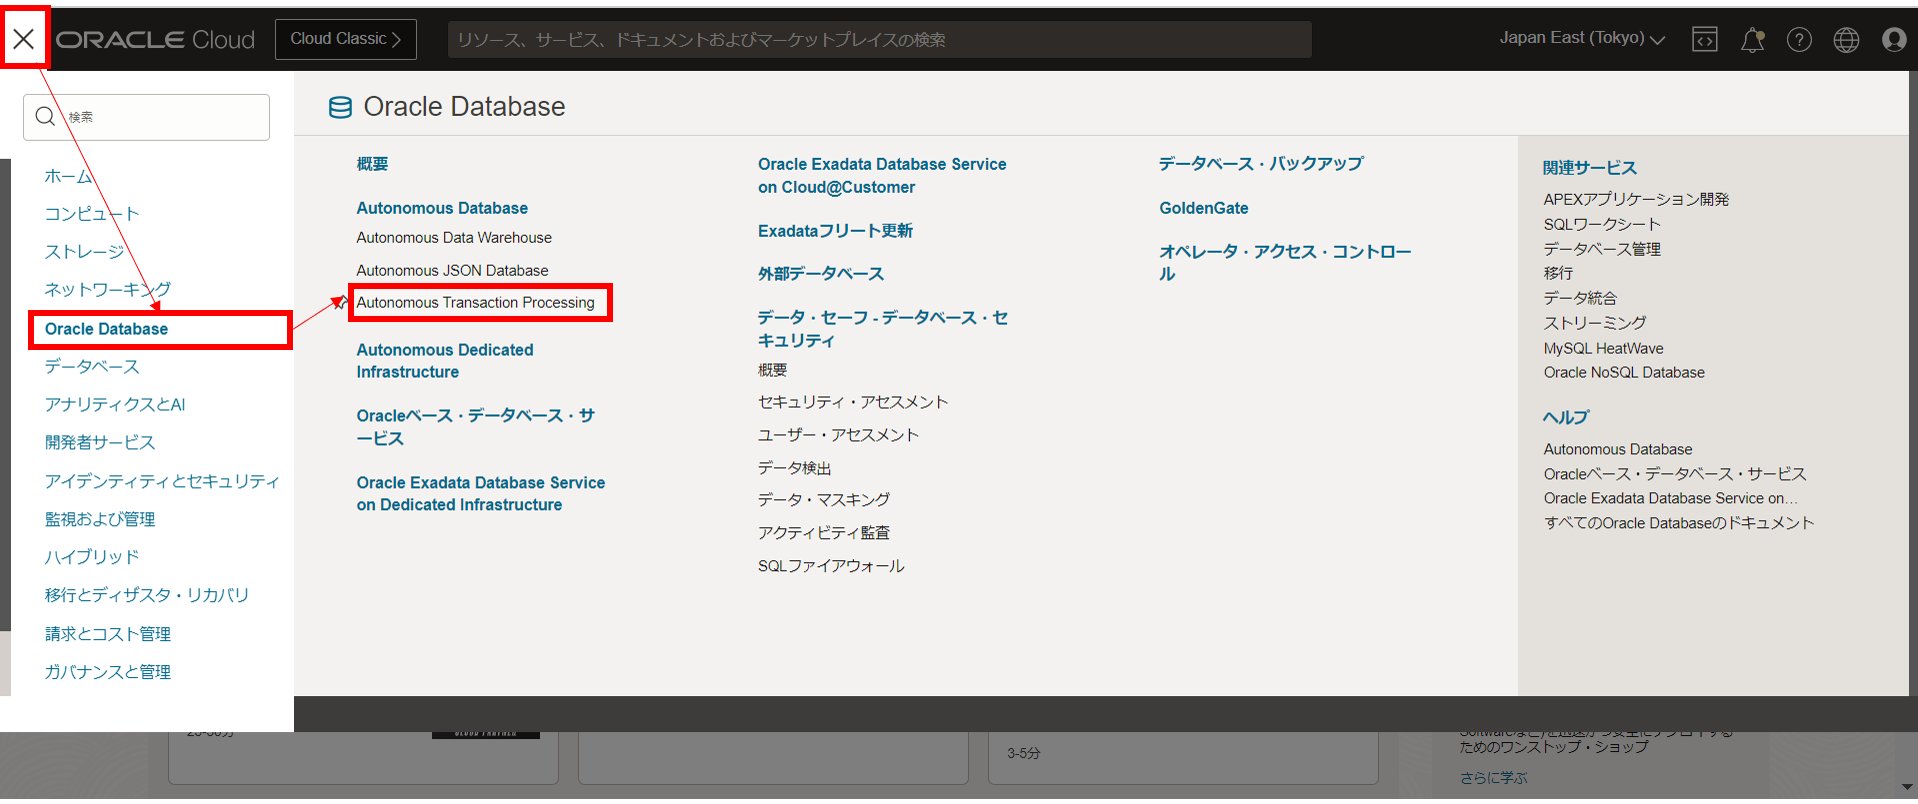Select ガバナンスと管理 in the navigation menu
Screen dimensions: 1918x804
click(x=108, y=672)
